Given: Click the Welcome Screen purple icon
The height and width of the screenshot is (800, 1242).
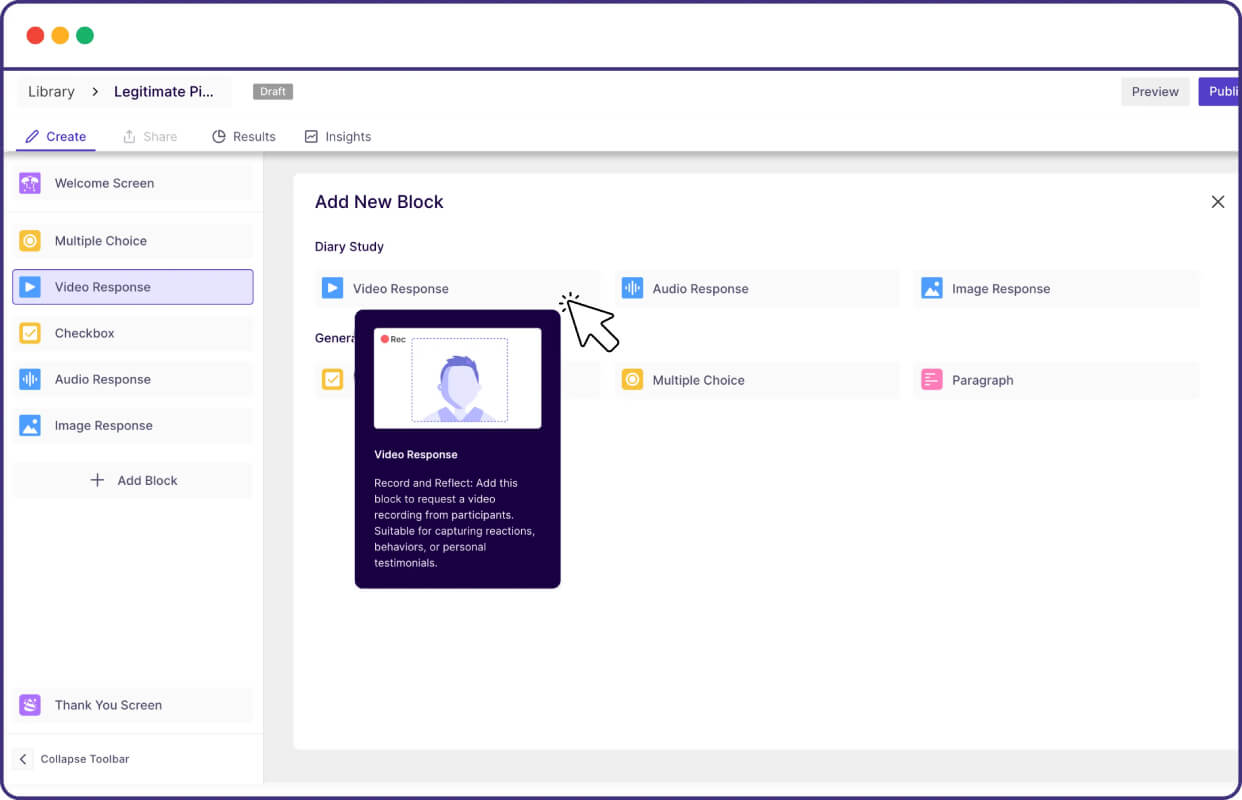Looking at the screenshot, I should click(x=30, y=183).
